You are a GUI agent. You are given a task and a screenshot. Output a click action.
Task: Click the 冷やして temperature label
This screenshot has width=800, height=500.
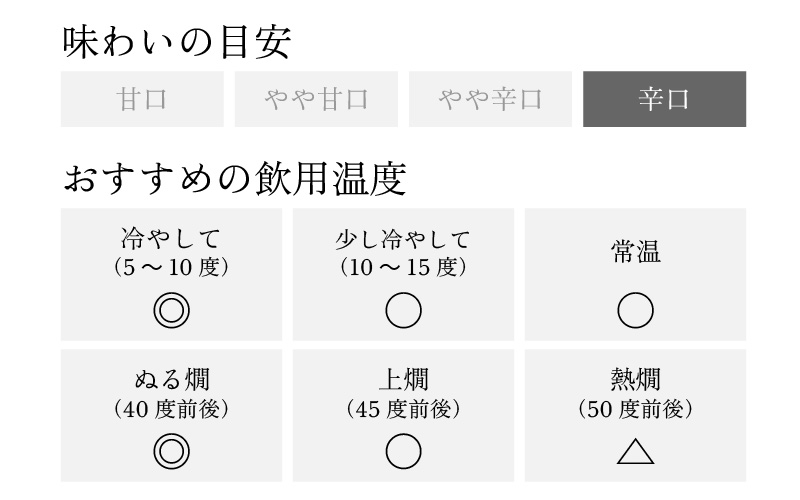coord(171,240)
